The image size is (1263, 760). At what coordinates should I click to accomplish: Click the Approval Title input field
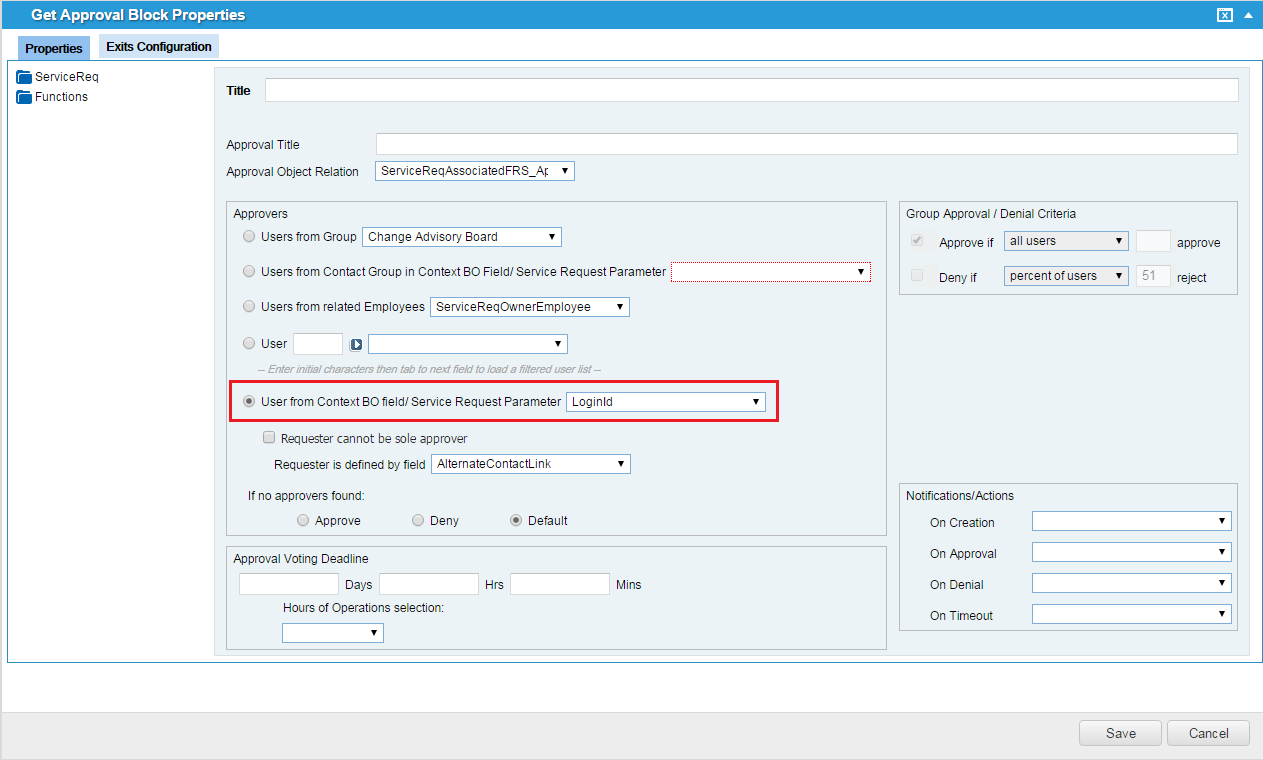pos(806,144)
